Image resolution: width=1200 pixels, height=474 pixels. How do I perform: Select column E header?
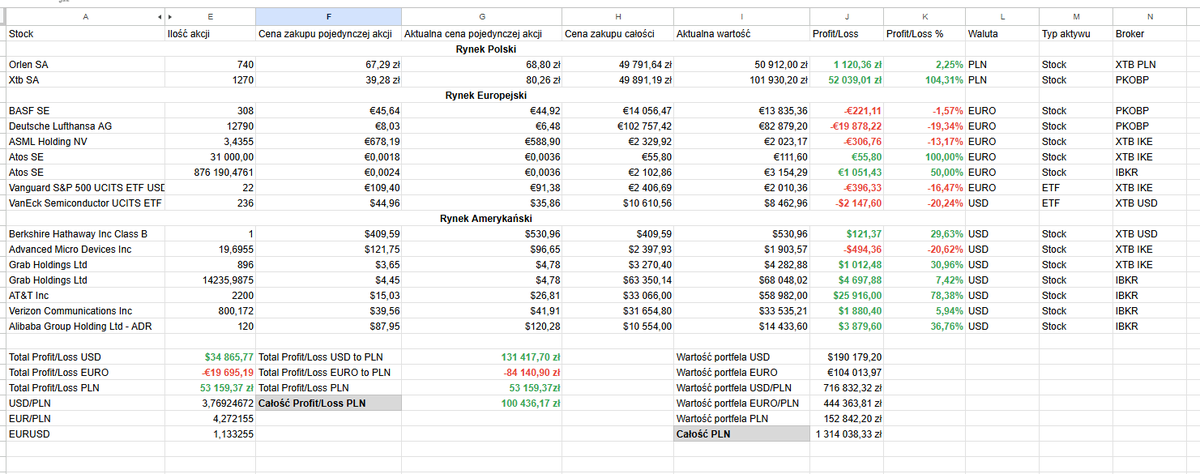[x=210, y=17]
